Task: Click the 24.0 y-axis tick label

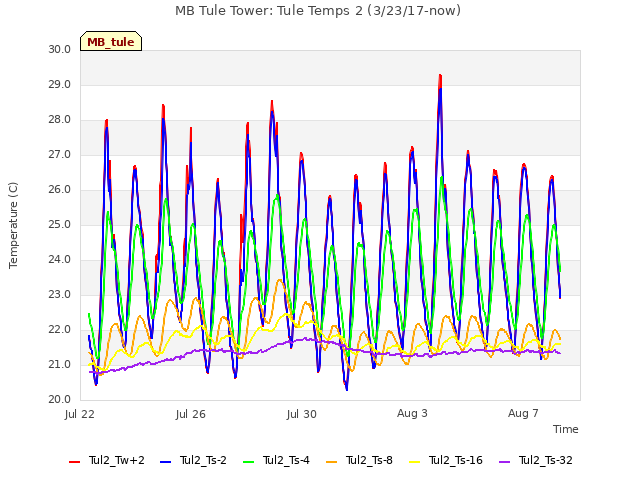Action: 60,260
